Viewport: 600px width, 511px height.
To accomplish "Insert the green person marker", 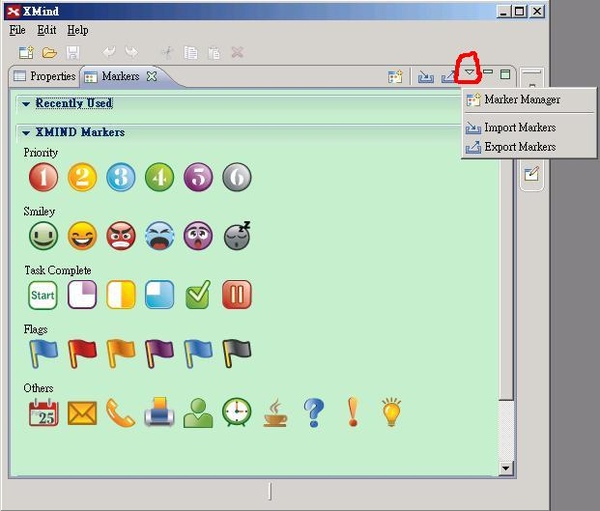I will pos(198,413).
